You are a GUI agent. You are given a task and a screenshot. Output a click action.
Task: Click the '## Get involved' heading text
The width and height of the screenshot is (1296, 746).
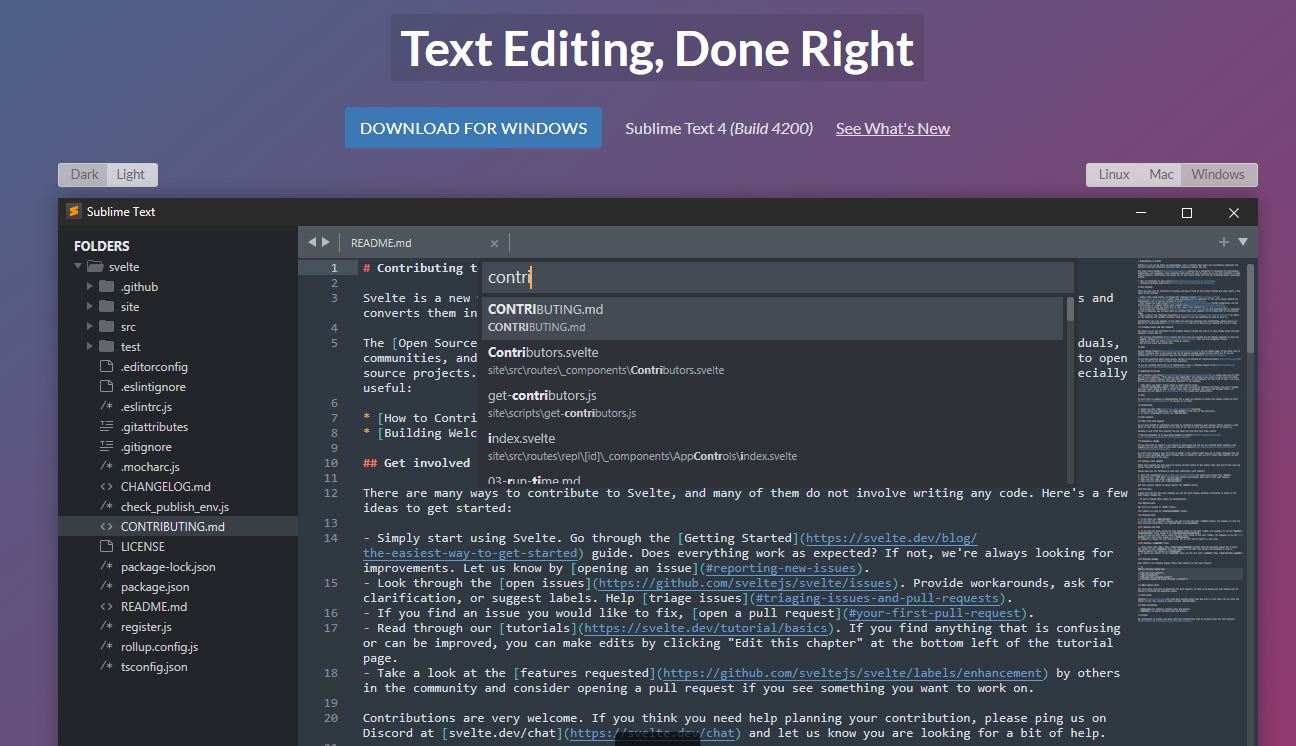(x=416, y=463)
